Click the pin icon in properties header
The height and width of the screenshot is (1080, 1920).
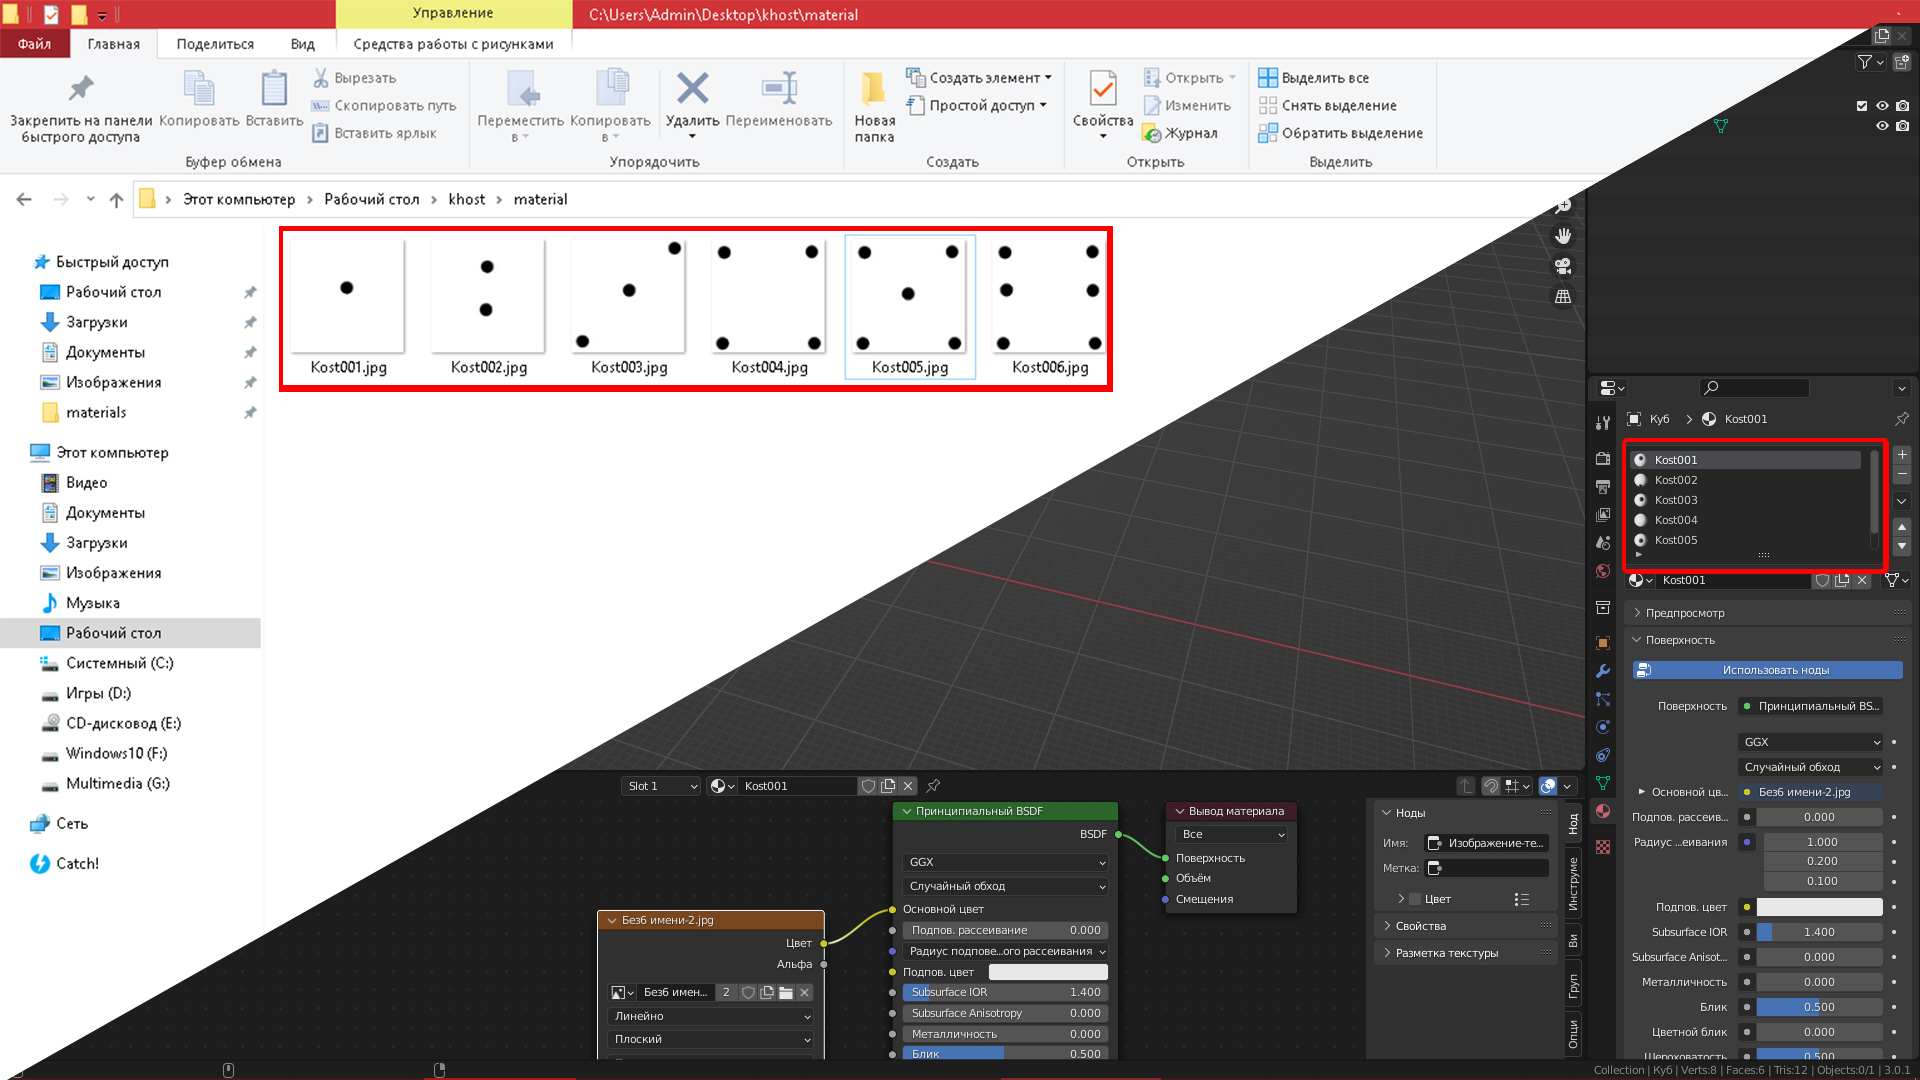coord(1901,419)
